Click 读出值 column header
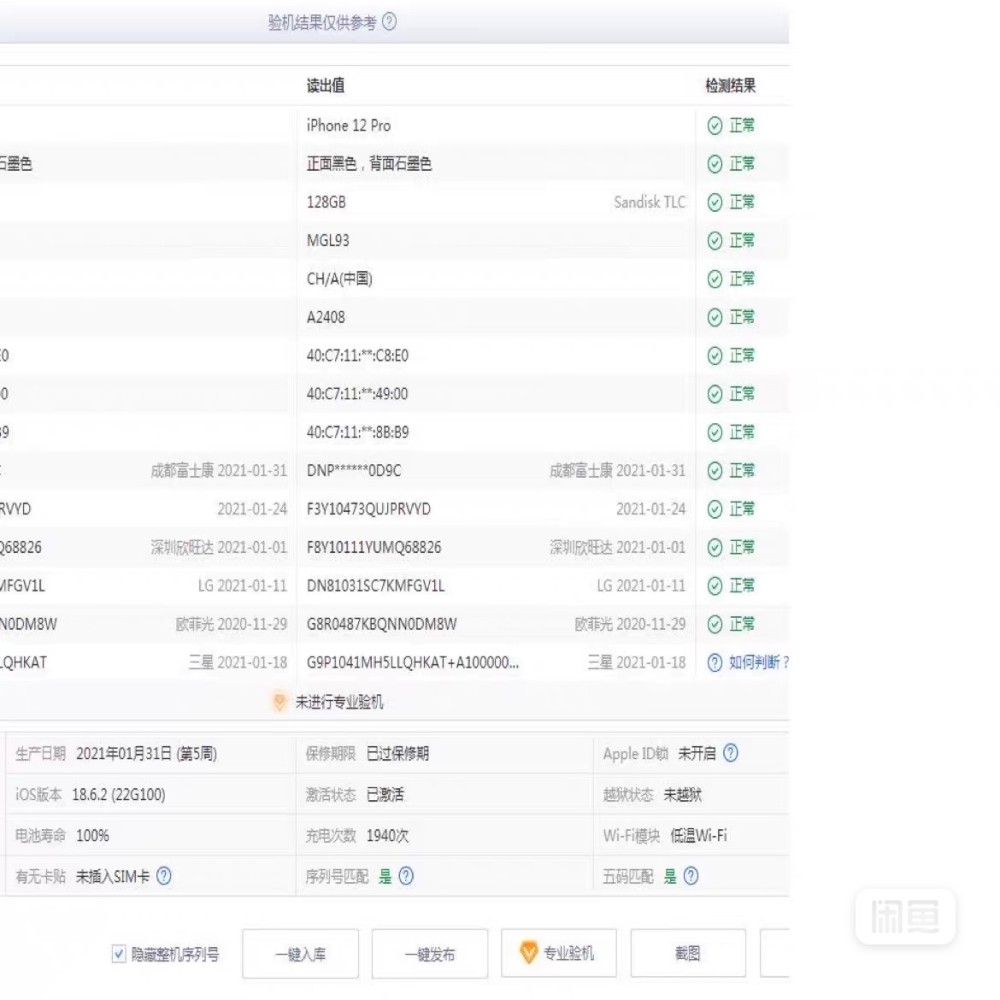1000x1000 pixels. pos(326,85)
